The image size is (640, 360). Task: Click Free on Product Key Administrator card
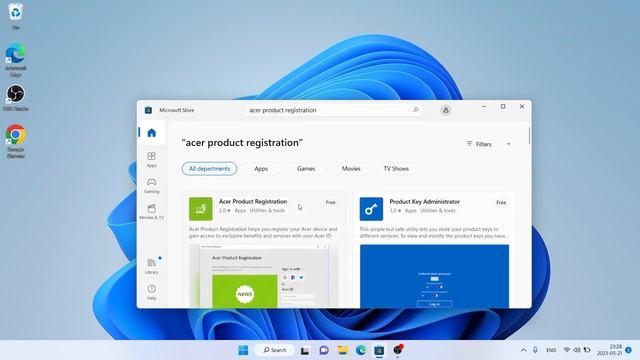click(x=501, y=202)
